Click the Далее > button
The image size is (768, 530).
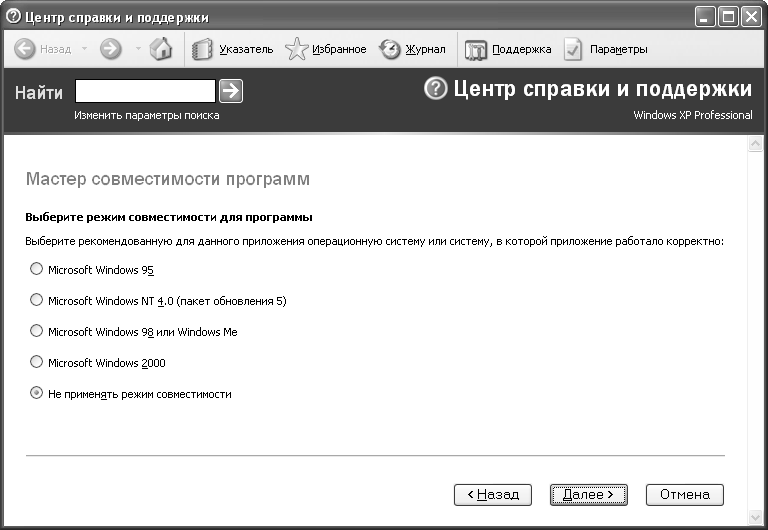pyautogui.click(x=588, y=494)
